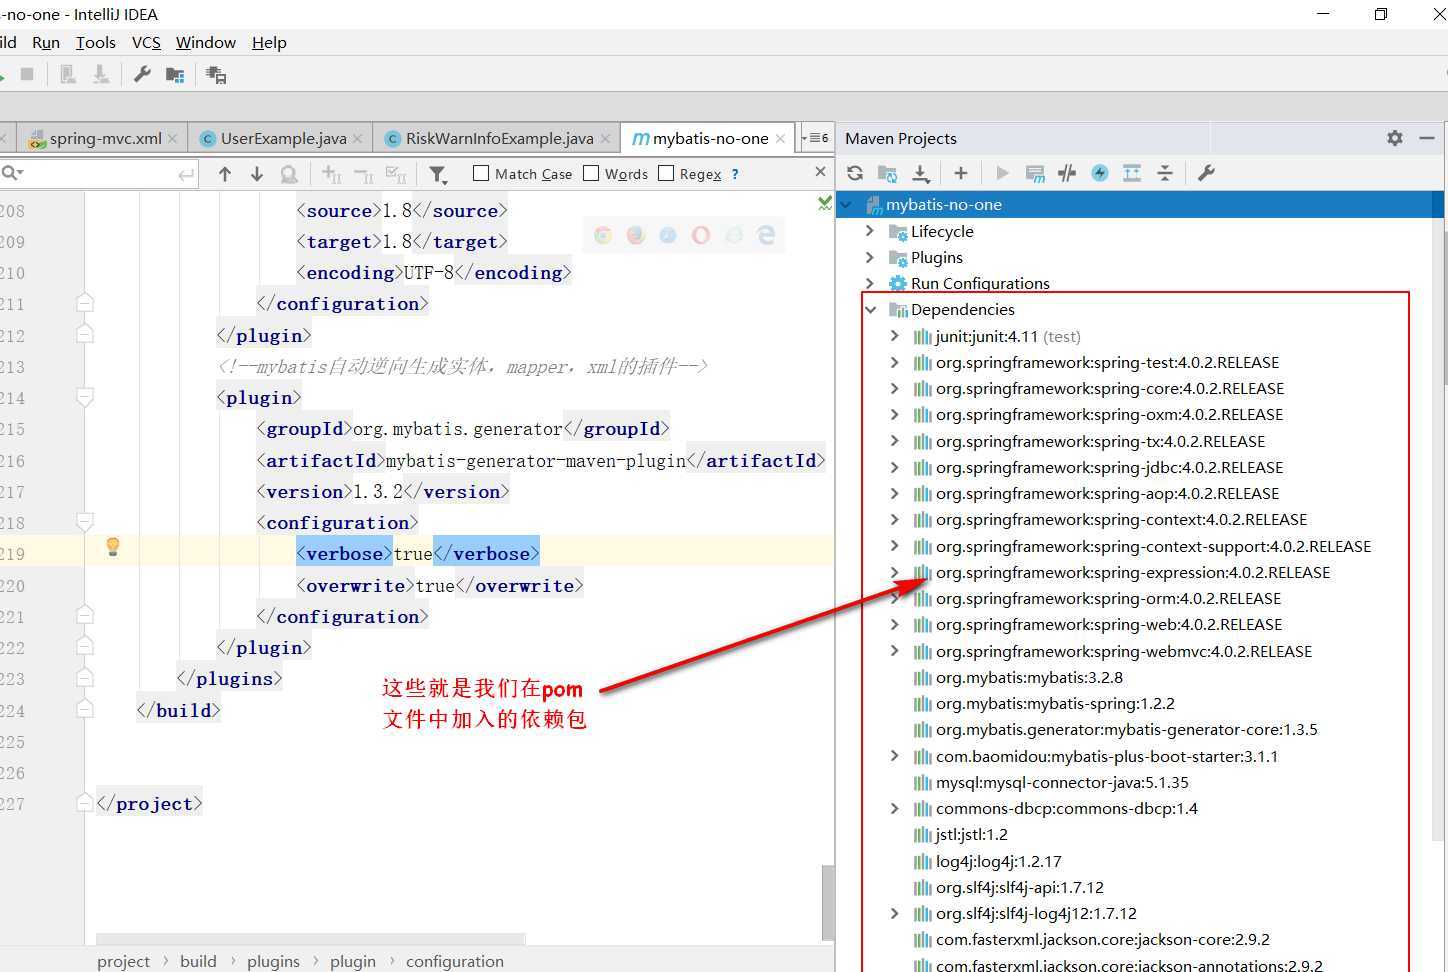
Task: Open regex help question mark
Action: [735, 174]
